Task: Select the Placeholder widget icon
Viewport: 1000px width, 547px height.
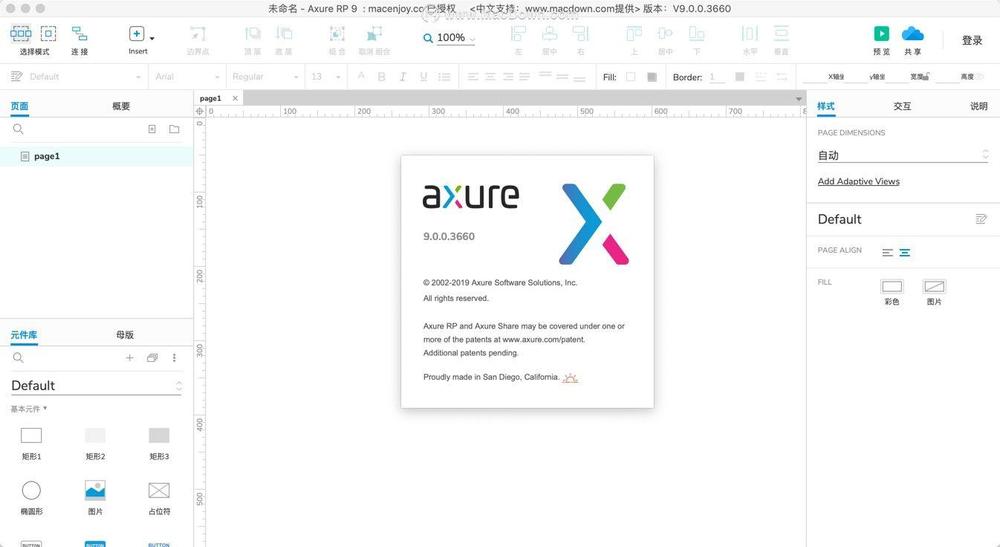Action: 159,490
